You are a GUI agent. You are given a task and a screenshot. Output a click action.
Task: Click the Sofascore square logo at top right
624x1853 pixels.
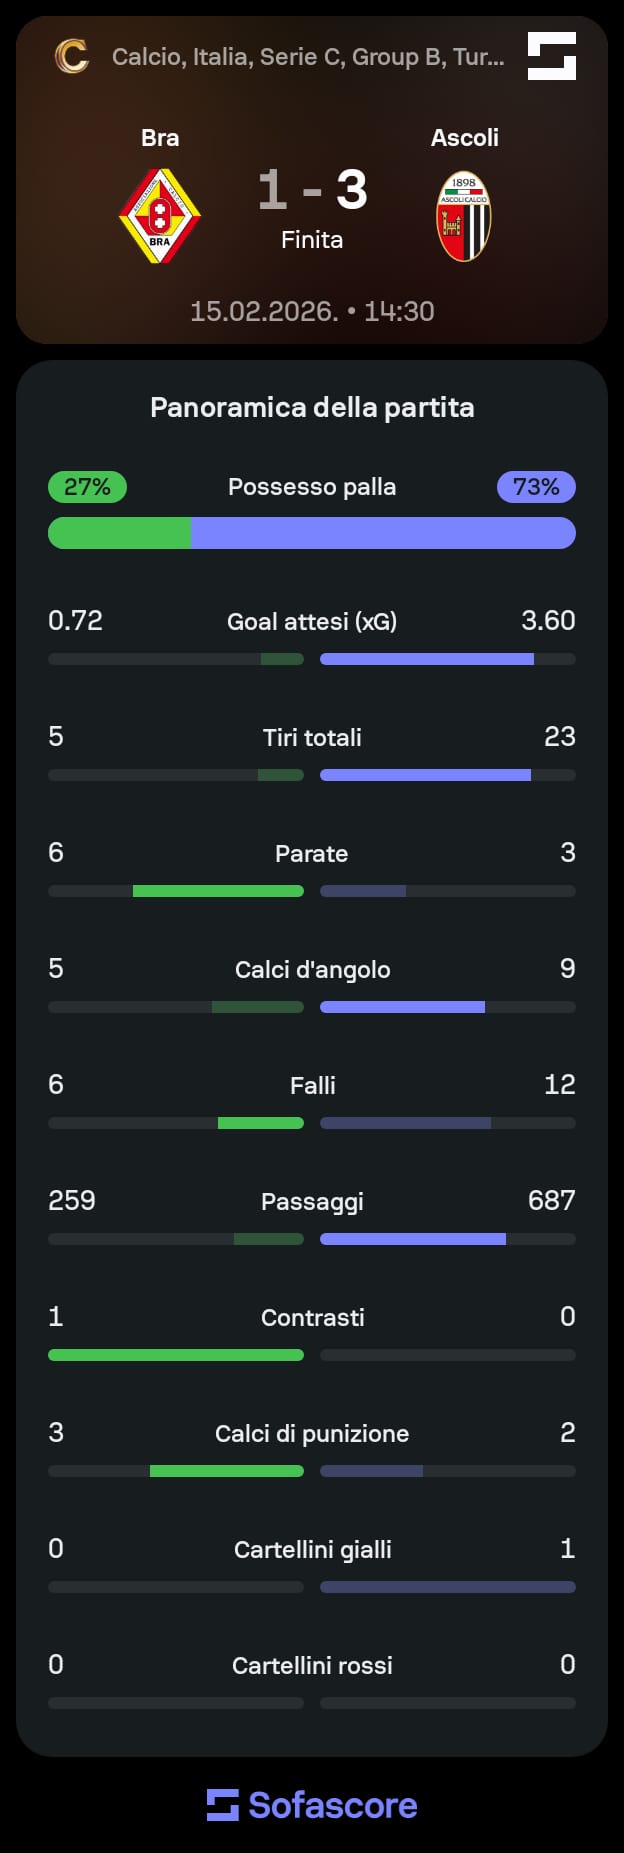point(552,56)
